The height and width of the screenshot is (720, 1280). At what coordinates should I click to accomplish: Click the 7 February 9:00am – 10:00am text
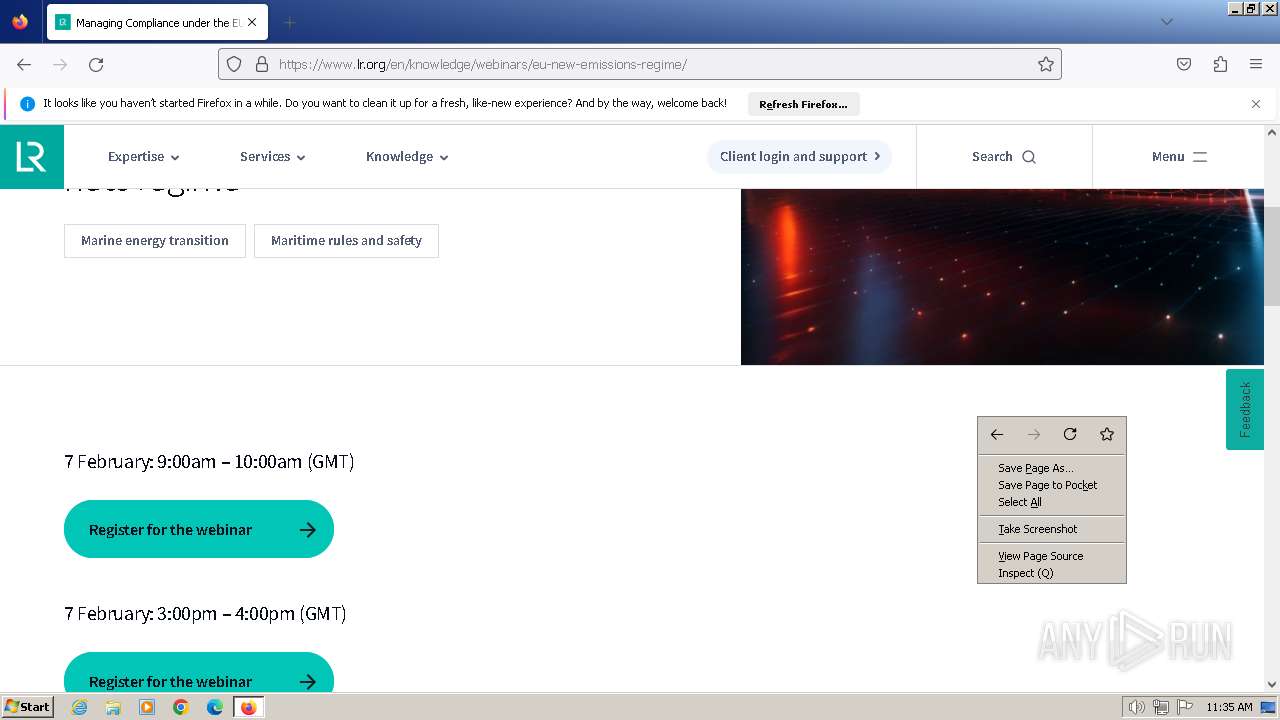click(209, 461)
